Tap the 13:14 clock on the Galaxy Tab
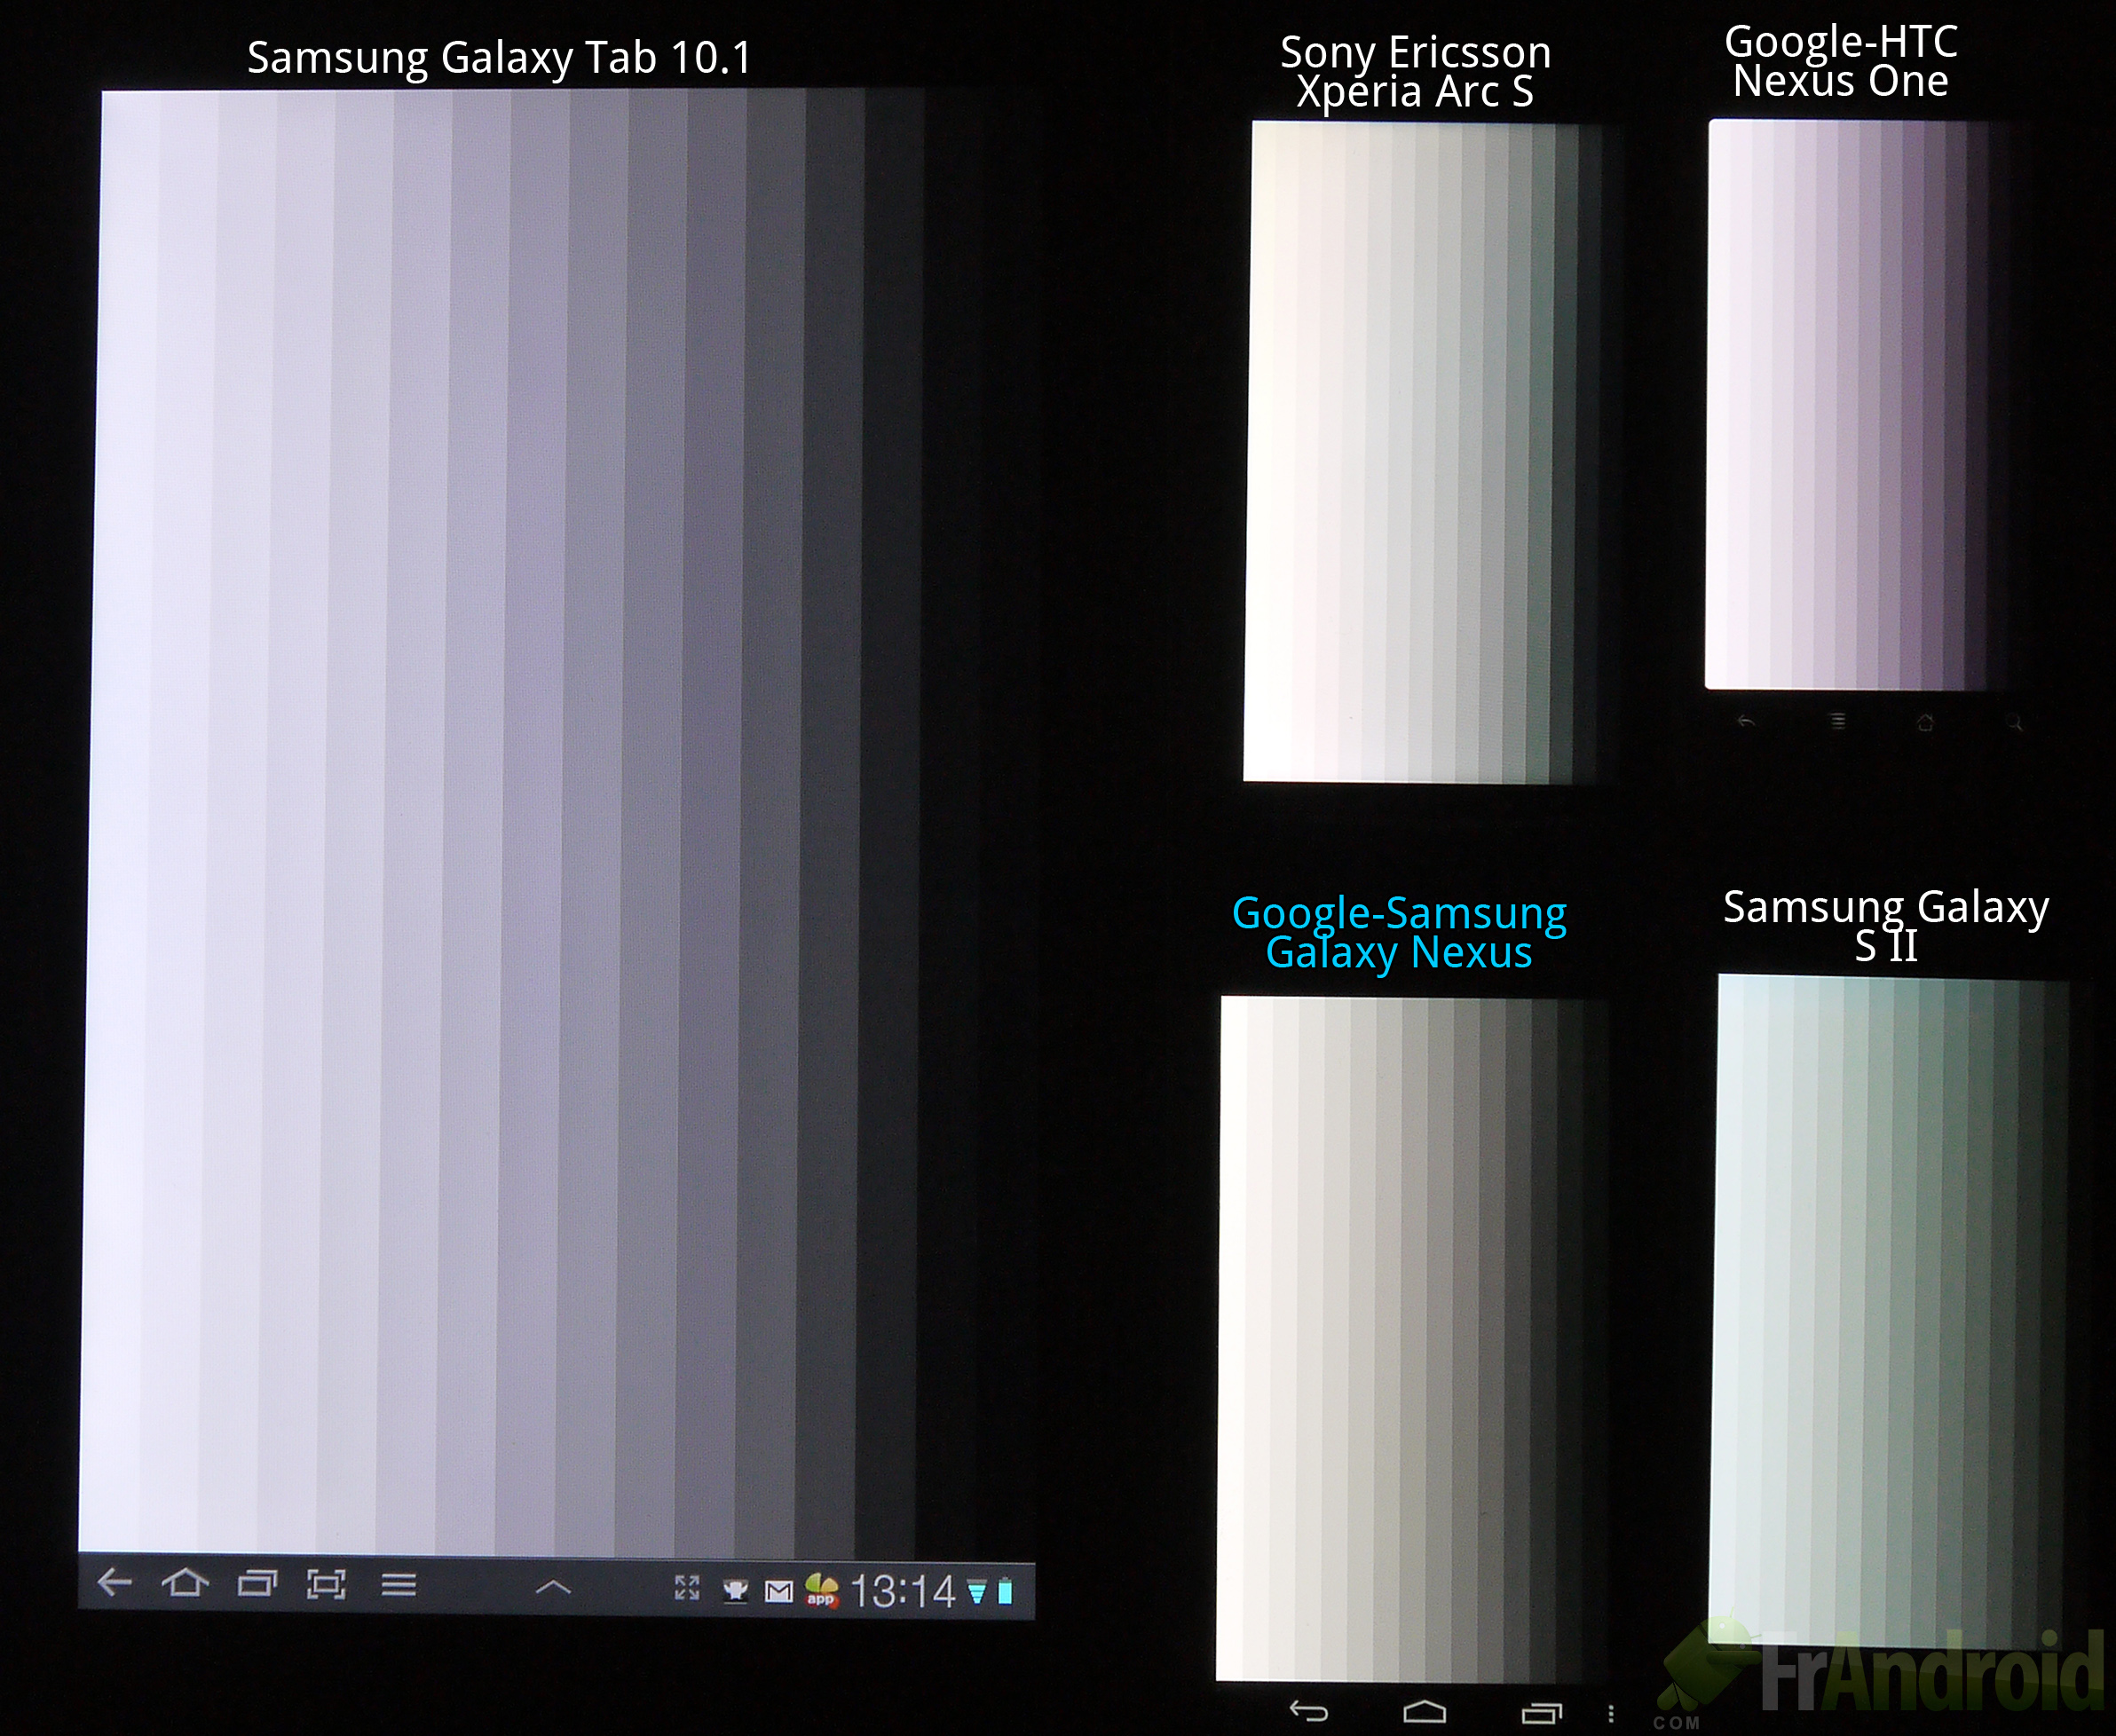The height and width of the screenshot is (1736, 2116). tap(903, 1591)
